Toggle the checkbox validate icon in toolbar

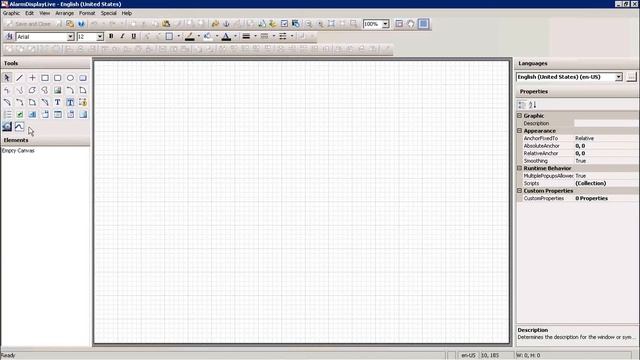284,24
